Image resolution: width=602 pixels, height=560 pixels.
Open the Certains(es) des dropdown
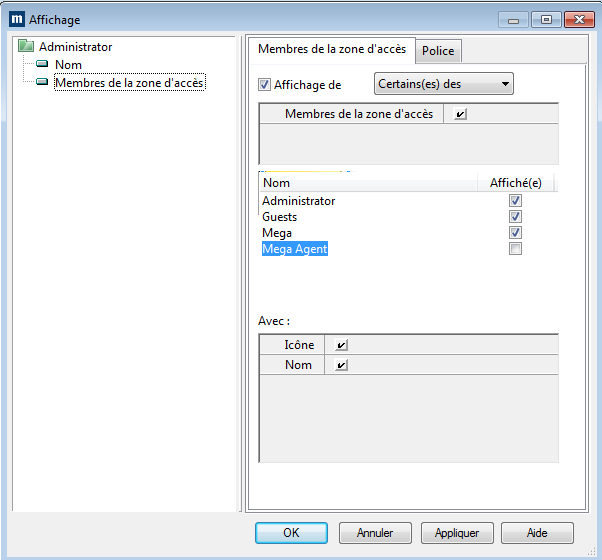(444, 84)
